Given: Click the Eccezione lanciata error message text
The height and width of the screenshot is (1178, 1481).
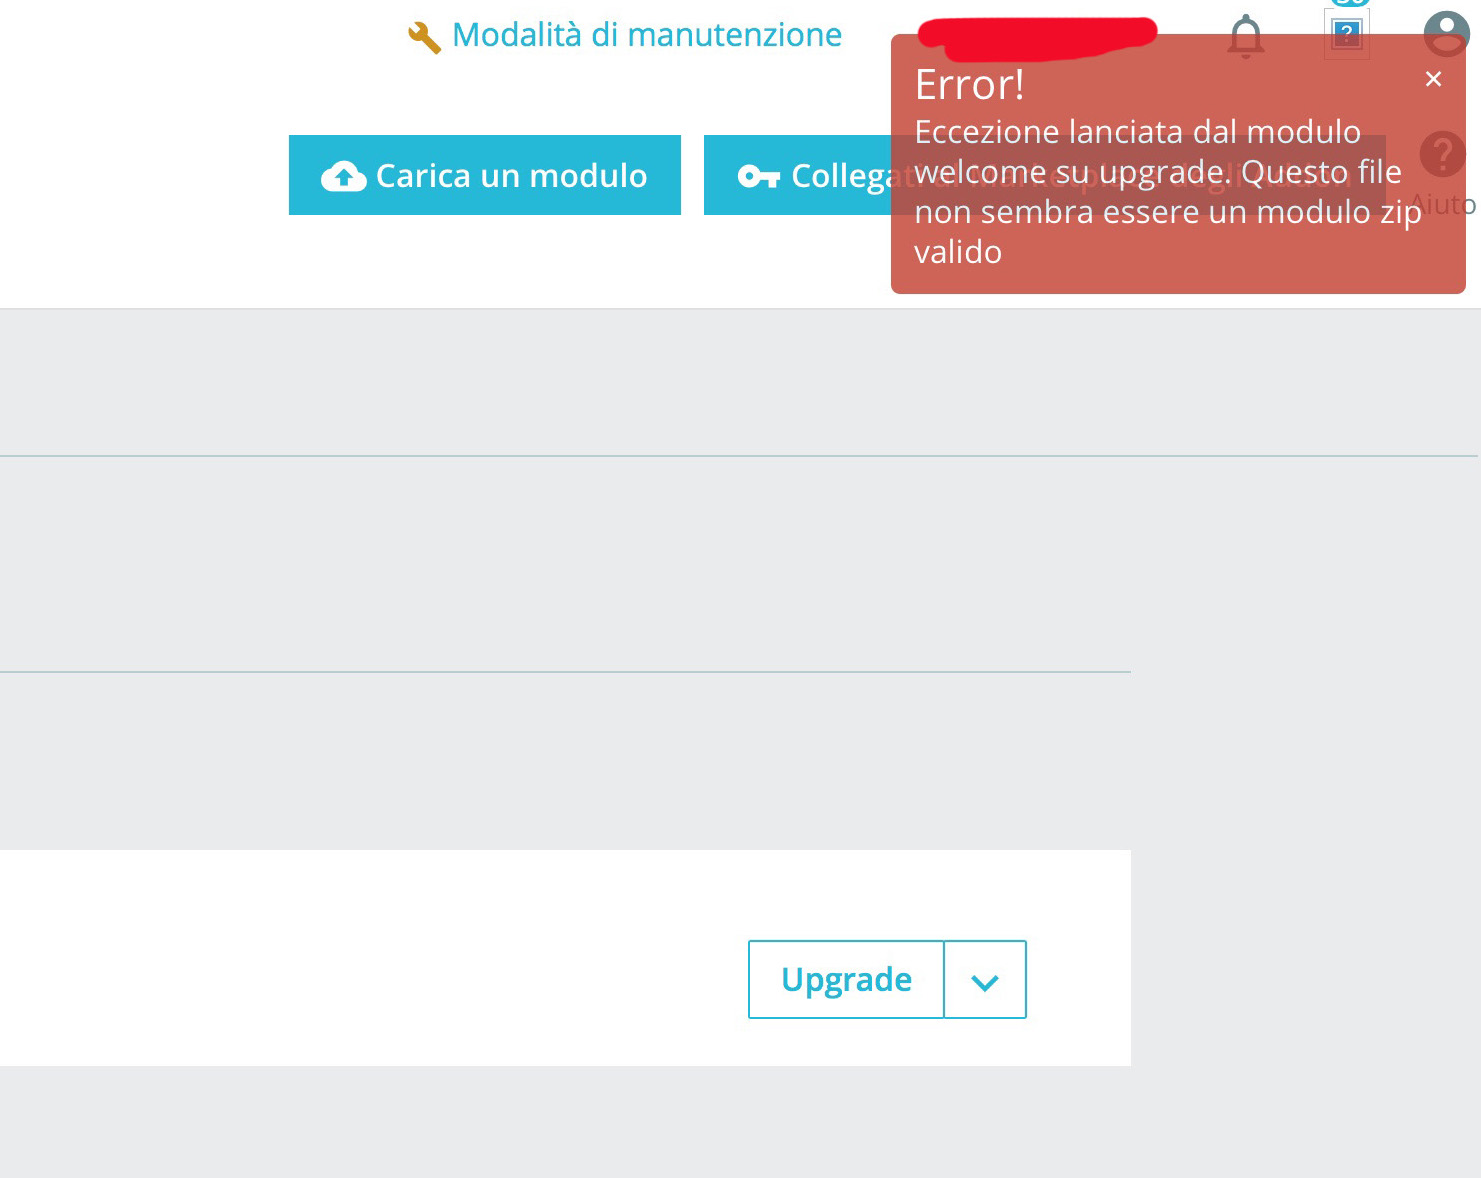Looking at the screenshot, I should pyautogui.click(x=1167, y=192).
